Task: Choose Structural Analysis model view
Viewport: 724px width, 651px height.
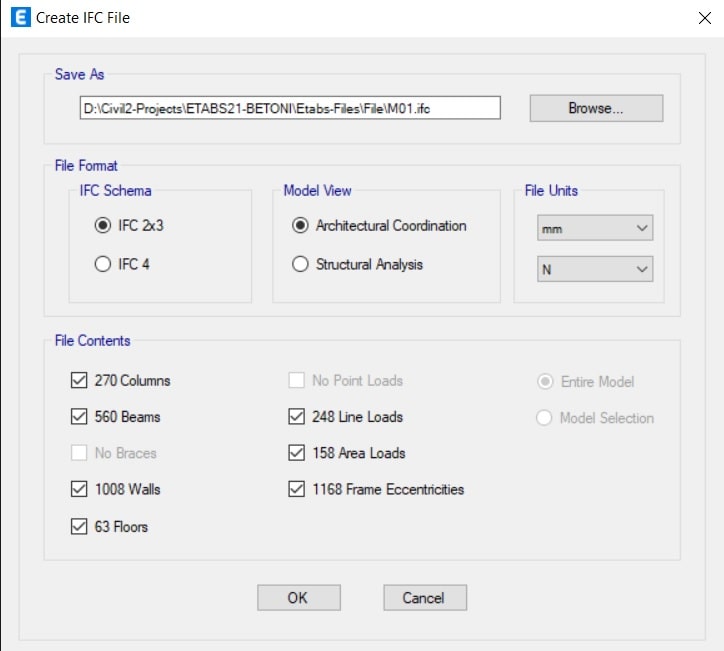Action: [300, 265]
